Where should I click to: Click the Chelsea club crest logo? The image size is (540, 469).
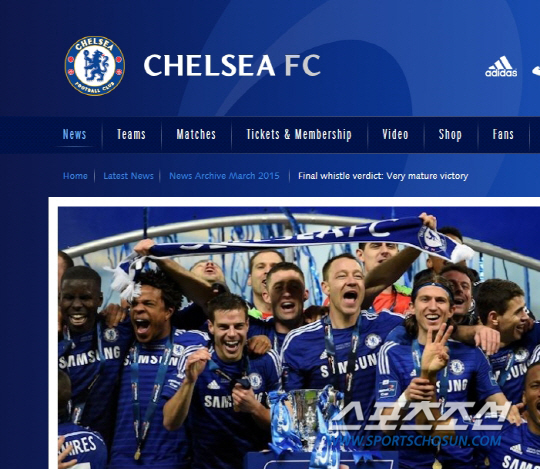click(95, 66)
